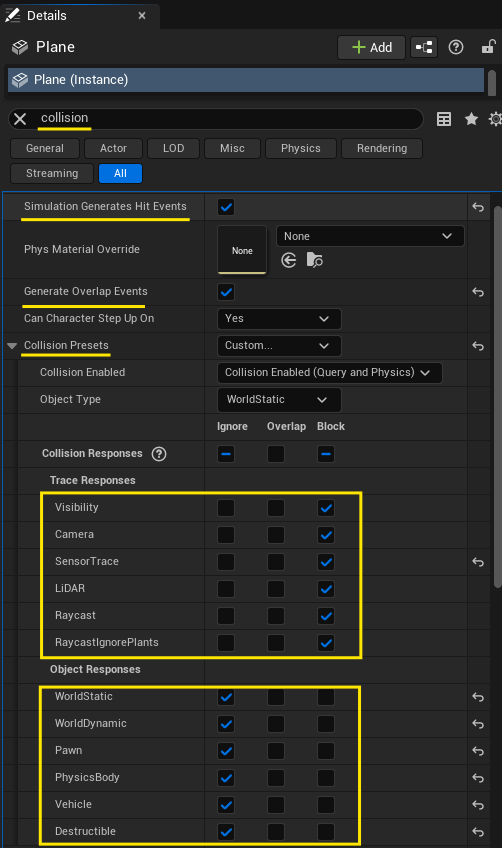Open the Collision Responses help icon
This screenshot has height=848, width=502.
[x=158, y=454]
